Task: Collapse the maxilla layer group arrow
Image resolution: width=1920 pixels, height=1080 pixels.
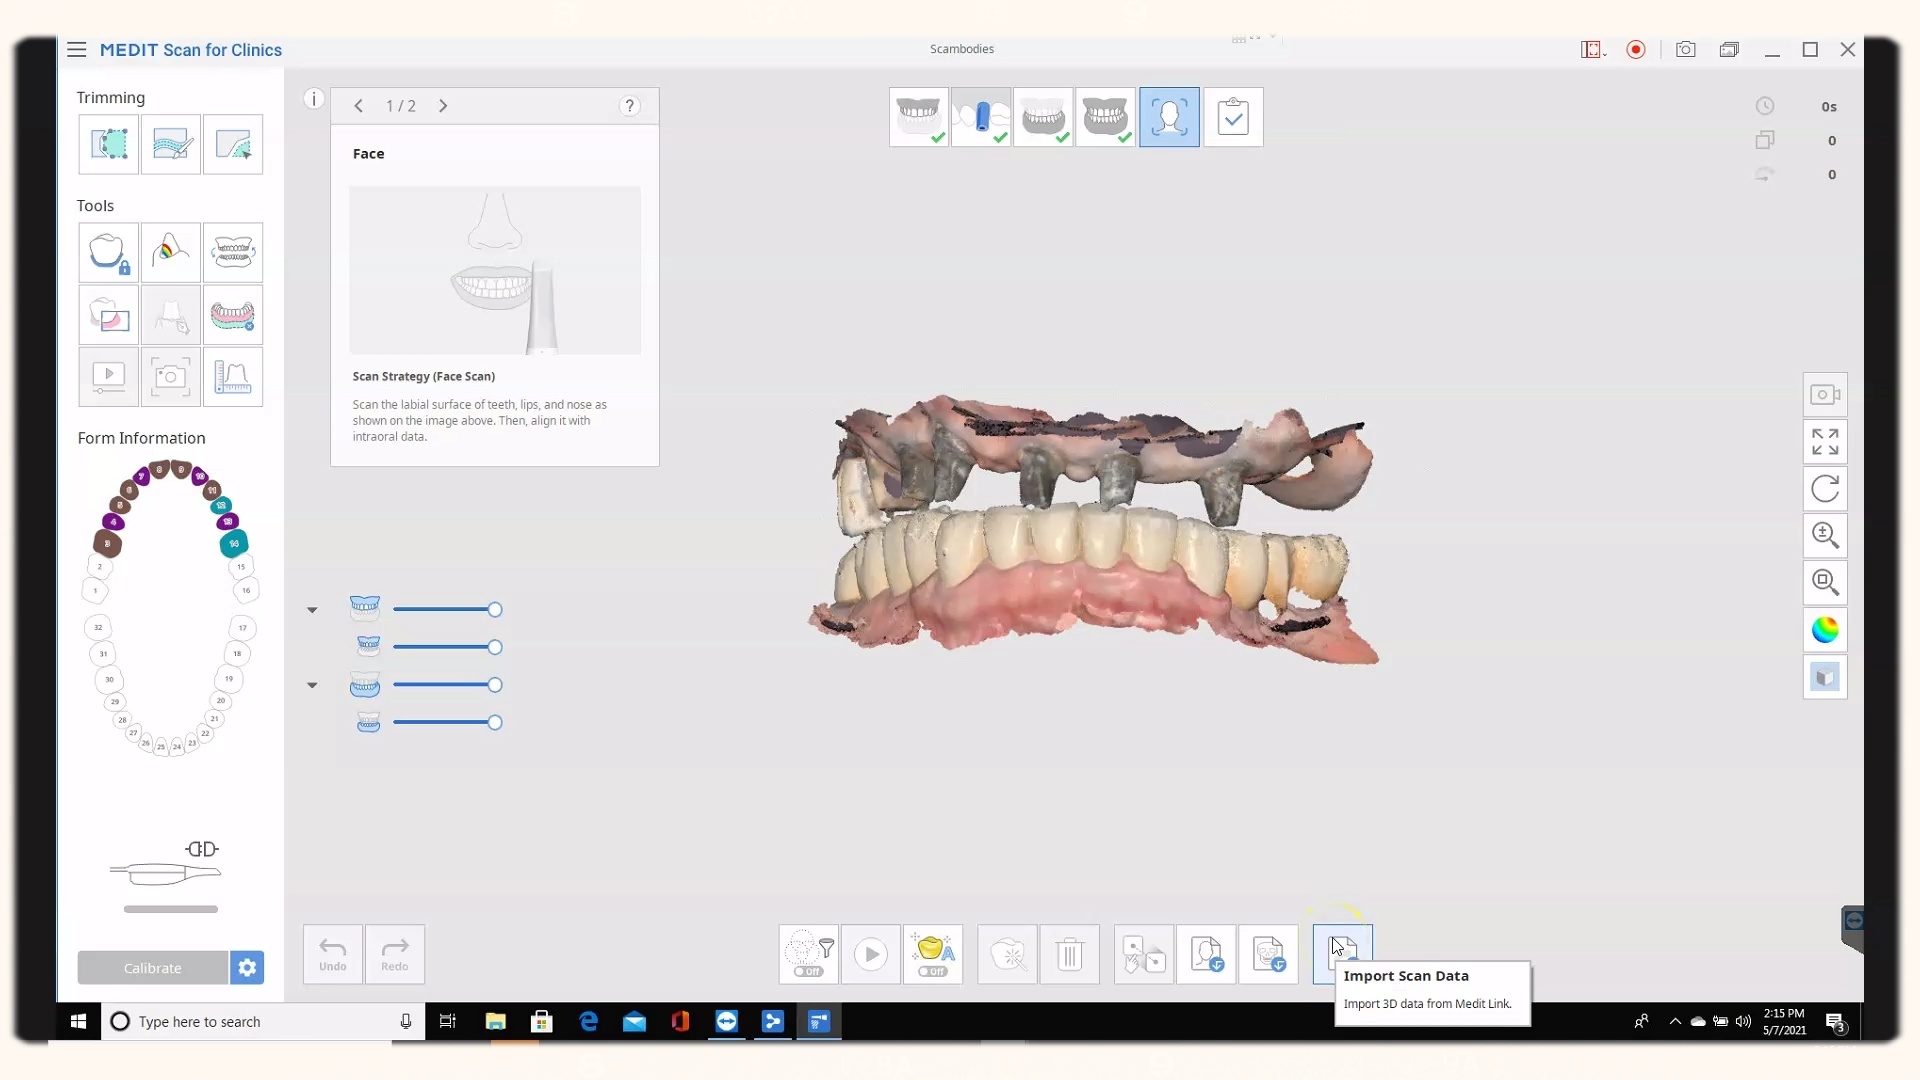Action: pos(312,610)
